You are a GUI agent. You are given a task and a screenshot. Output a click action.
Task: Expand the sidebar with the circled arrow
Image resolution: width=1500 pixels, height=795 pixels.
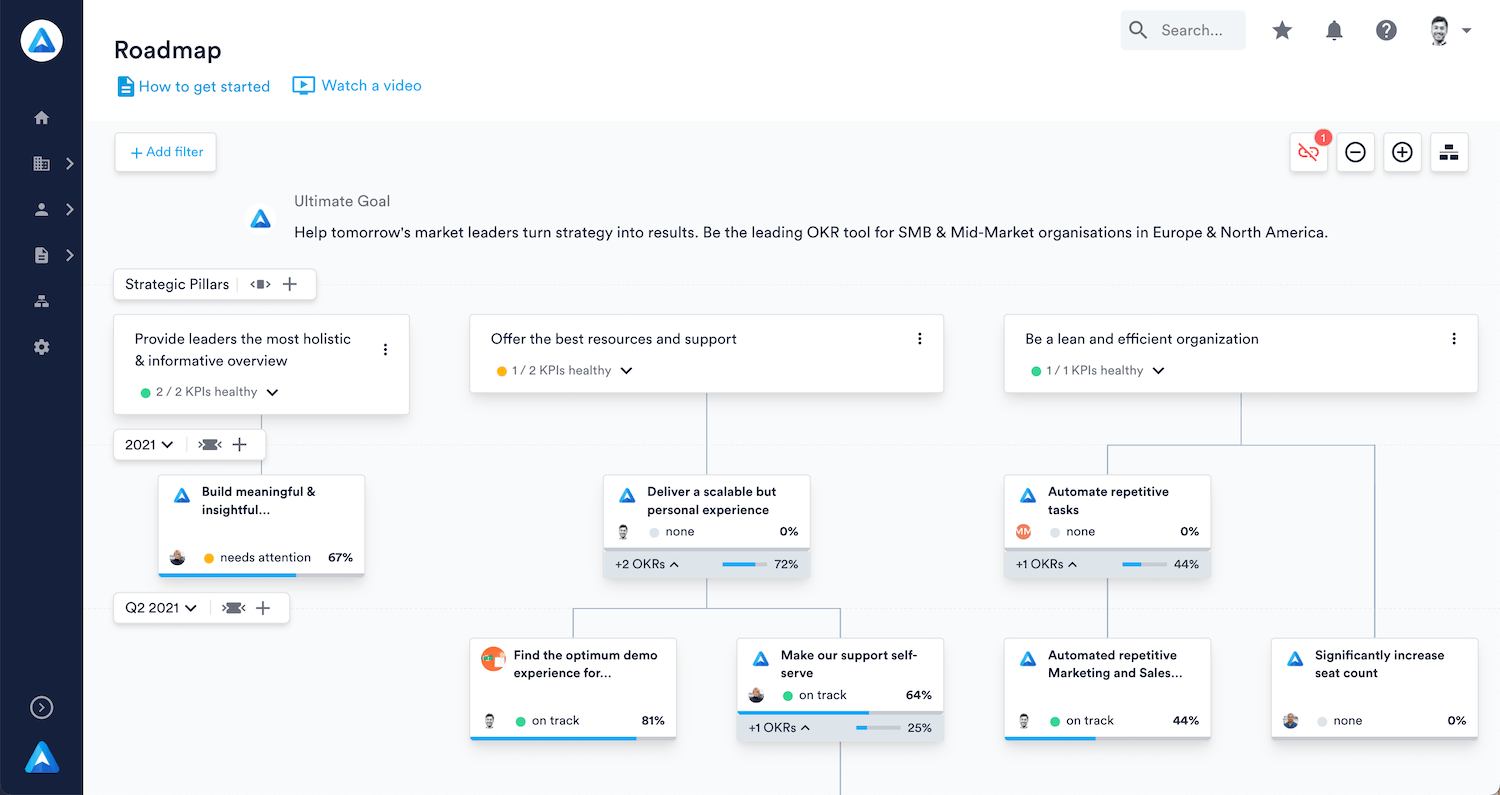click(41, 708)
